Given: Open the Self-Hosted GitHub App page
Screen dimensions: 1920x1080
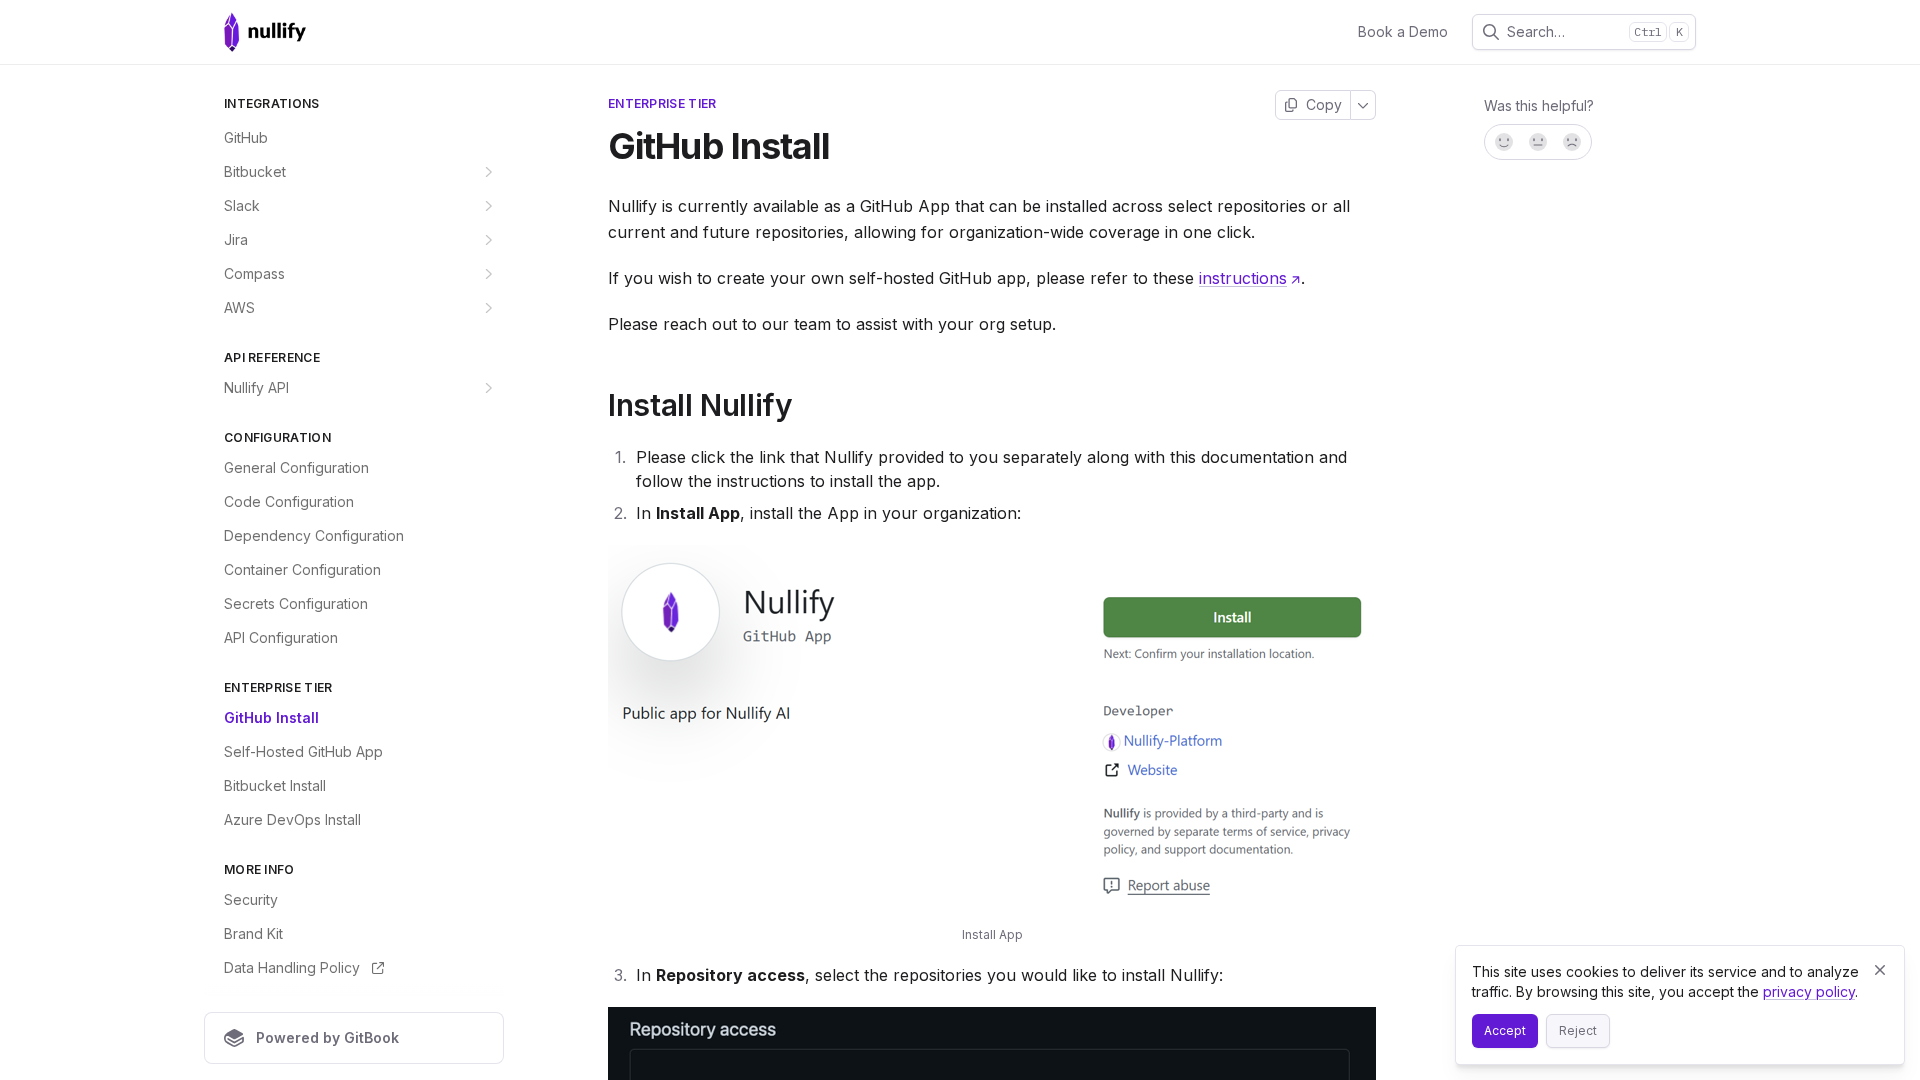Looking at the screenshot, I should click(x=303, y=752).
